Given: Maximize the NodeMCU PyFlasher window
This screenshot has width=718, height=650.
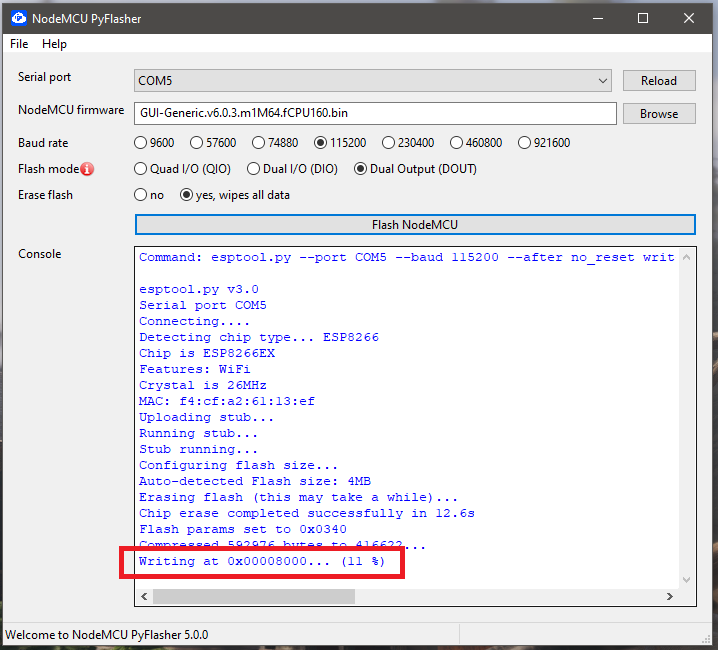Looking at the screenshot, I should coord(643,18).
